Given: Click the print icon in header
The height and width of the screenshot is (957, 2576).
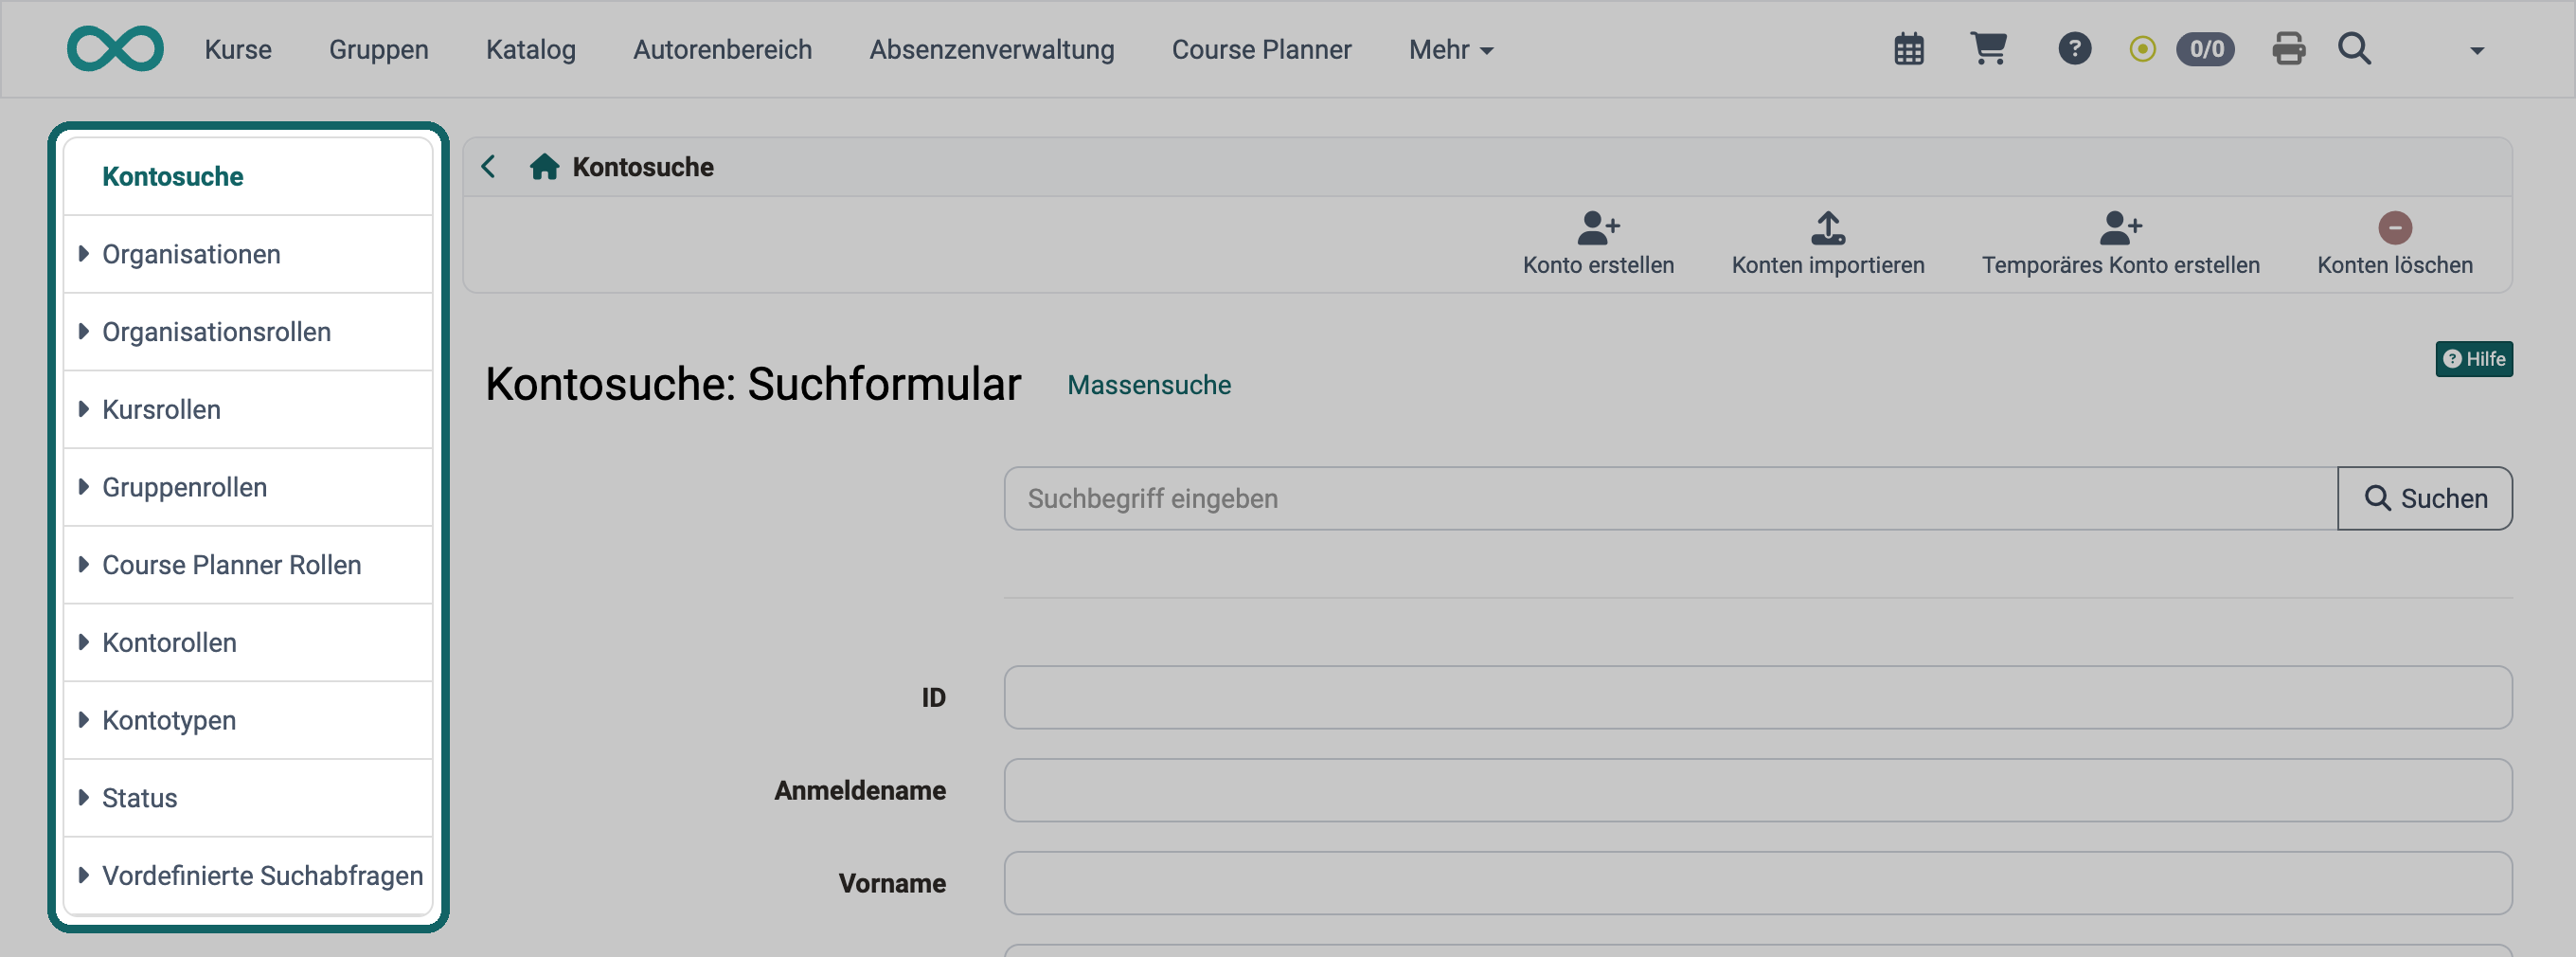Looking at the screenshot, I should pos(2289,48).
